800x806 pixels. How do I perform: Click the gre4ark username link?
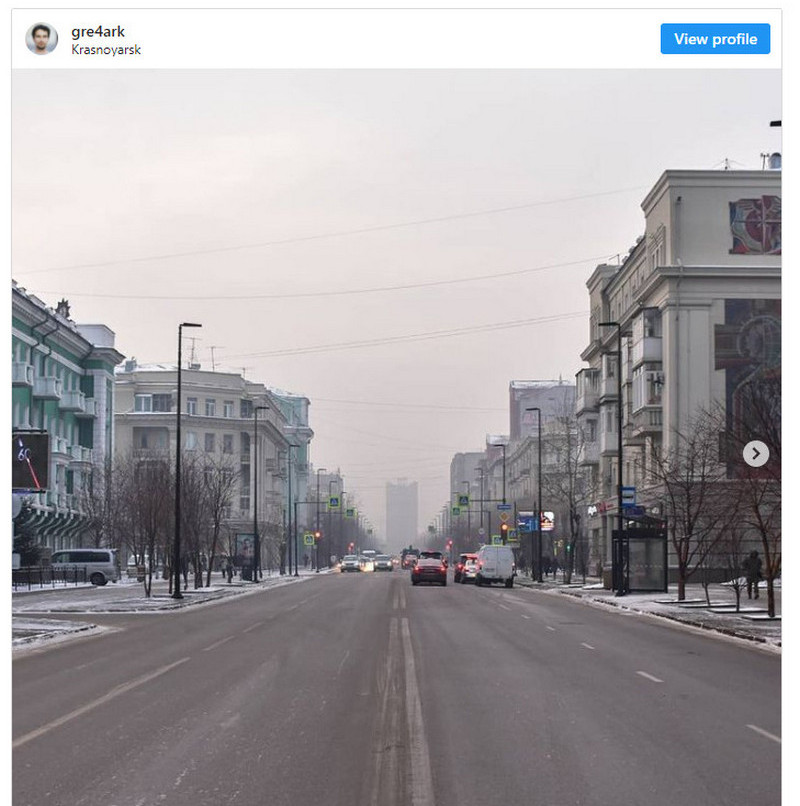pos(98,32)
